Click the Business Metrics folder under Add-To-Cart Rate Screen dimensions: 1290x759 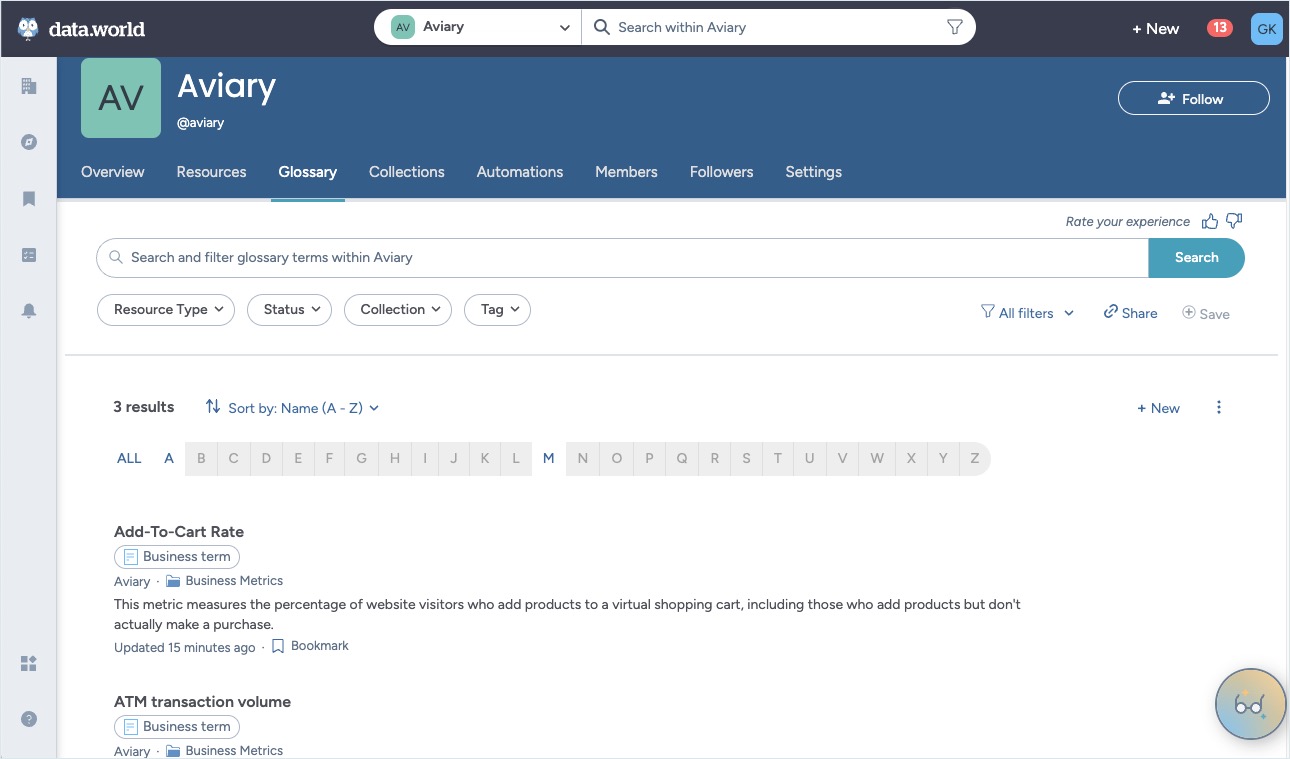[x=225, y=581]
